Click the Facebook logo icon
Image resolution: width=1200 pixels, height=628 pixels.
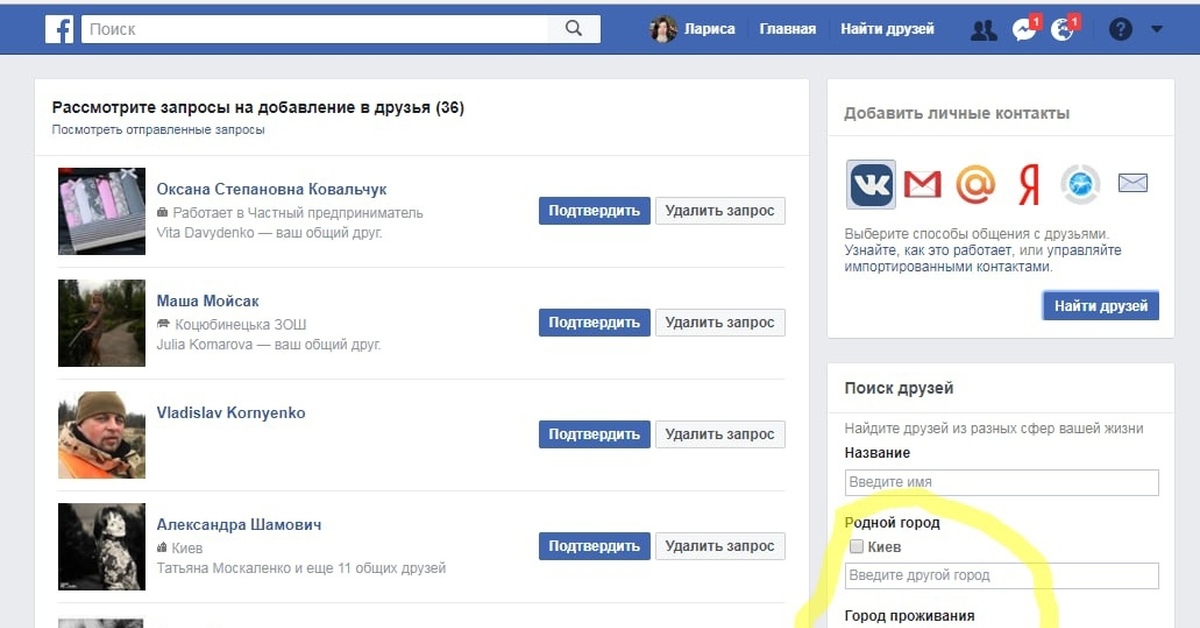pyautogui.click(x=60, y=29)
